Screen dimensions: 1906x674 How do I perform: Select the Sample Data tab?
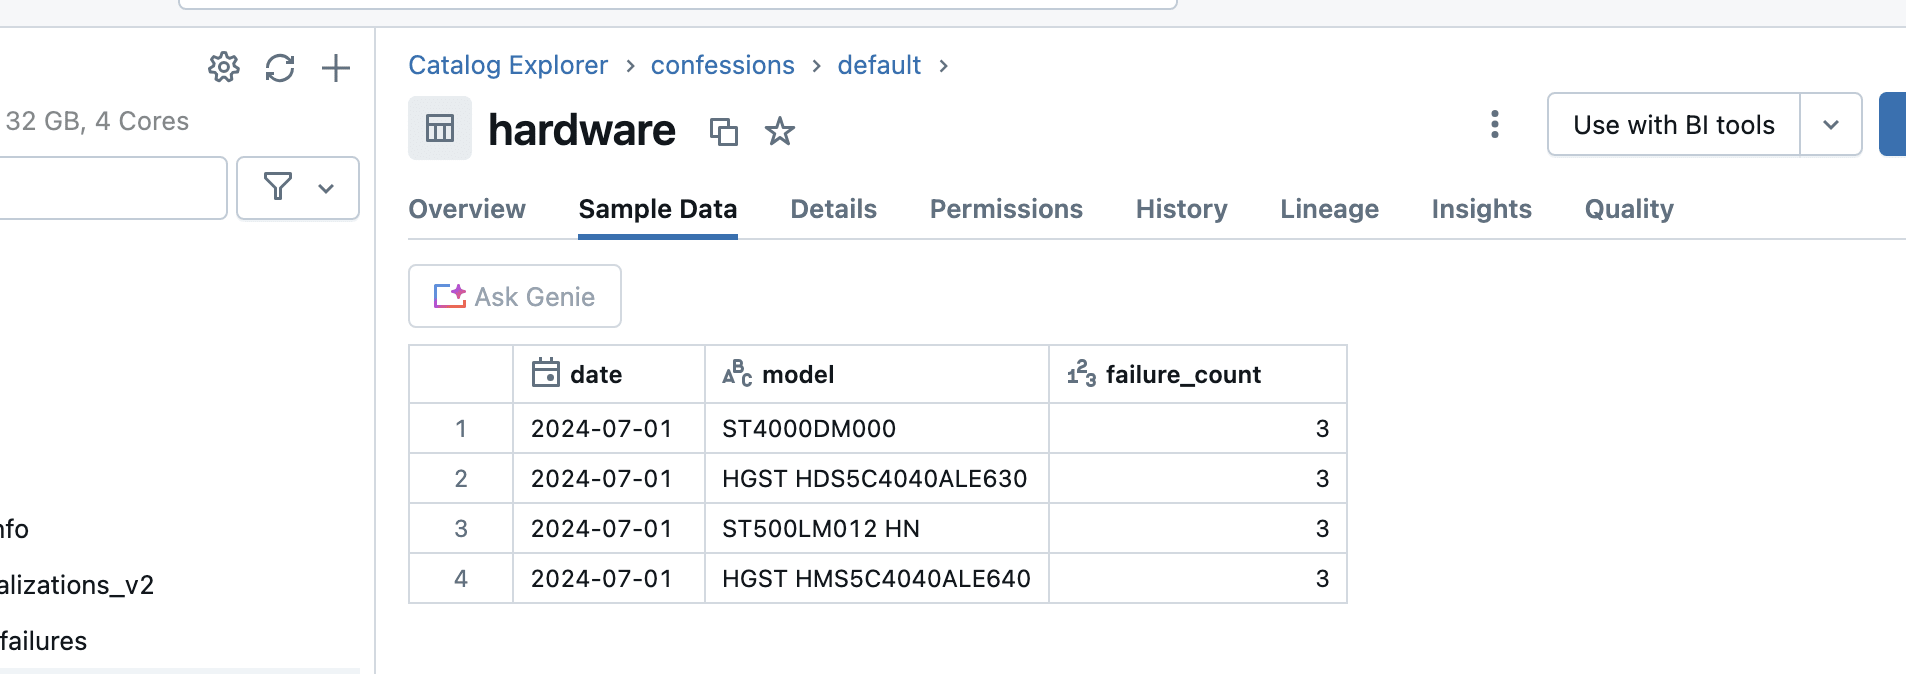click(x=658, y=209)
